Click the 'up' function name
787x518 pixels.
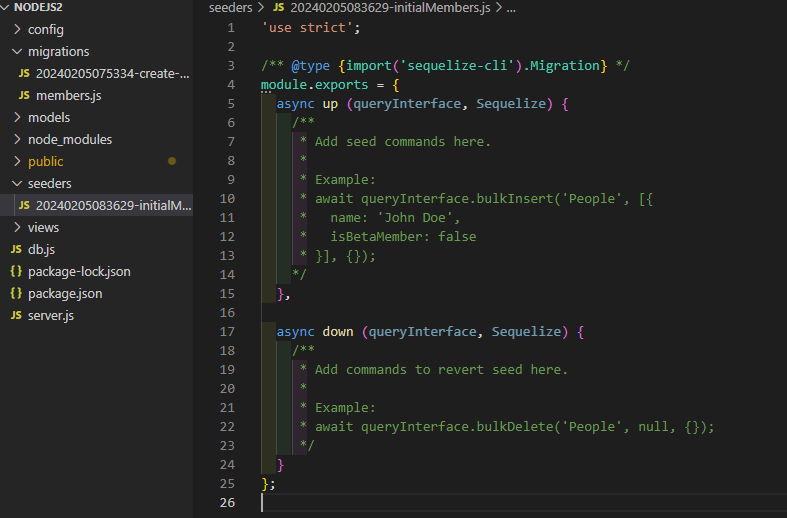coord(330,104)
